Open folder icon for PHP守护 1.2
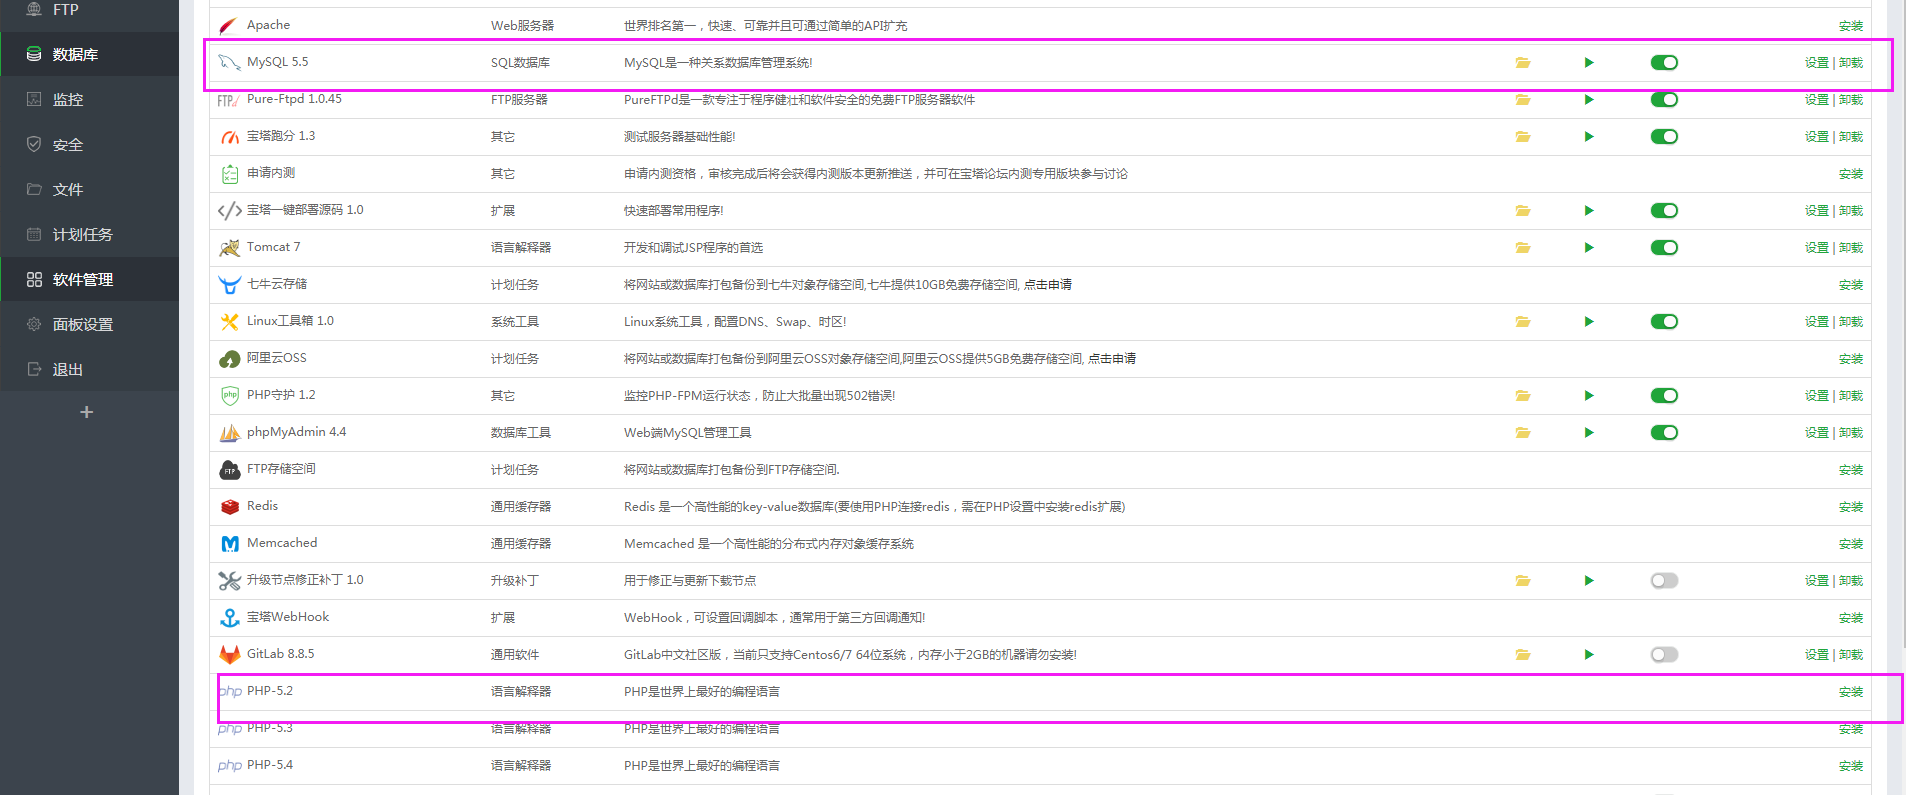The height and width of the screenshot is (795, 1906). click(x=1523, y=396)
